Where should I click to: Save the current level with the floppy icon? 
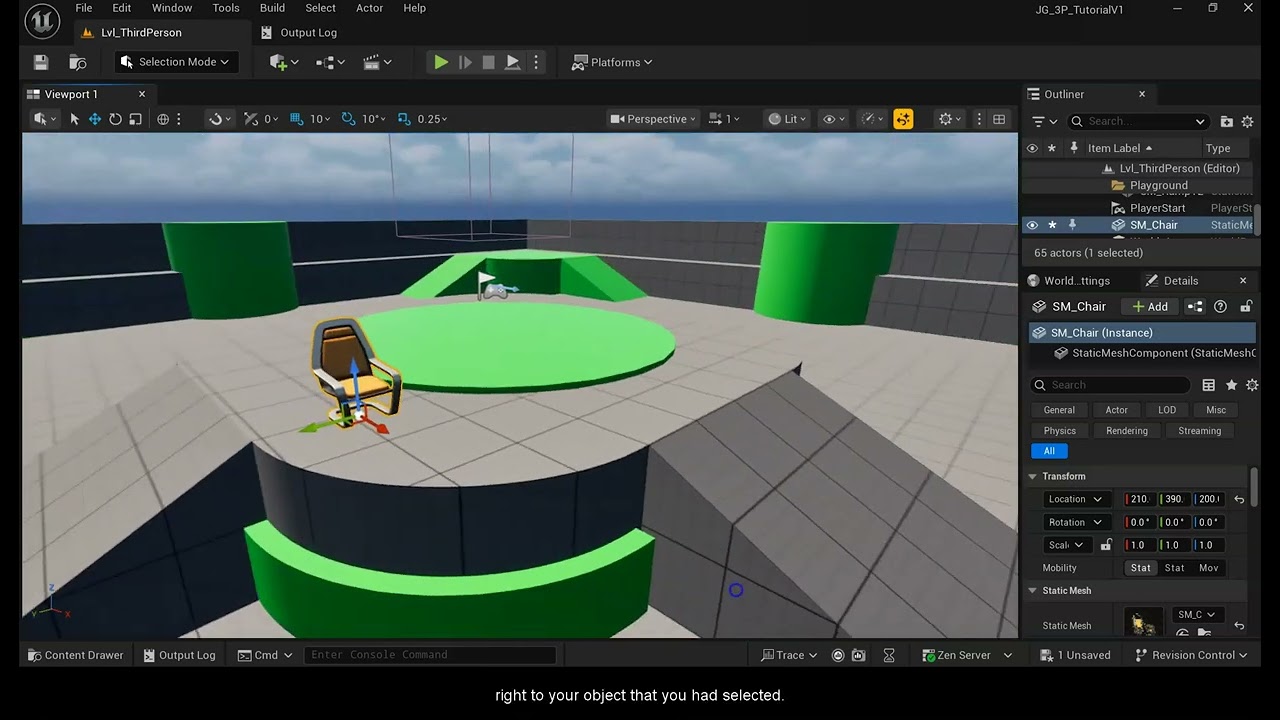[41, 62]
